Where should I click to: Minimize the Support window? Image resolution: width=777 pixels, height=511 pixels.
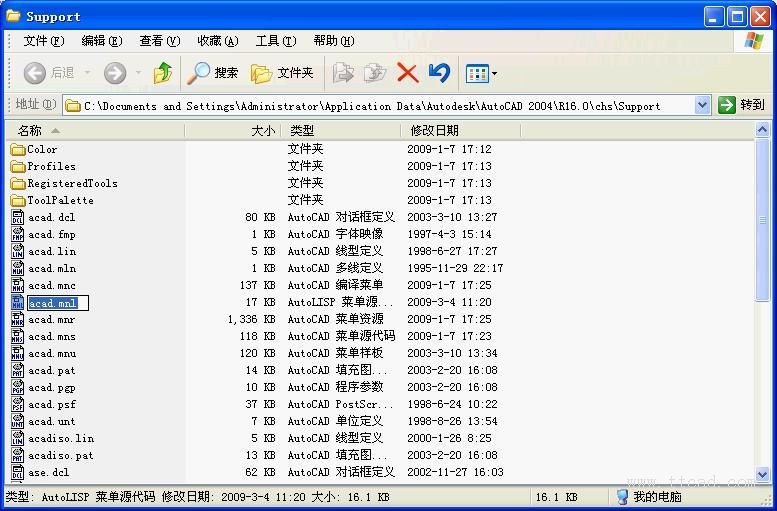tap(714, 17)
